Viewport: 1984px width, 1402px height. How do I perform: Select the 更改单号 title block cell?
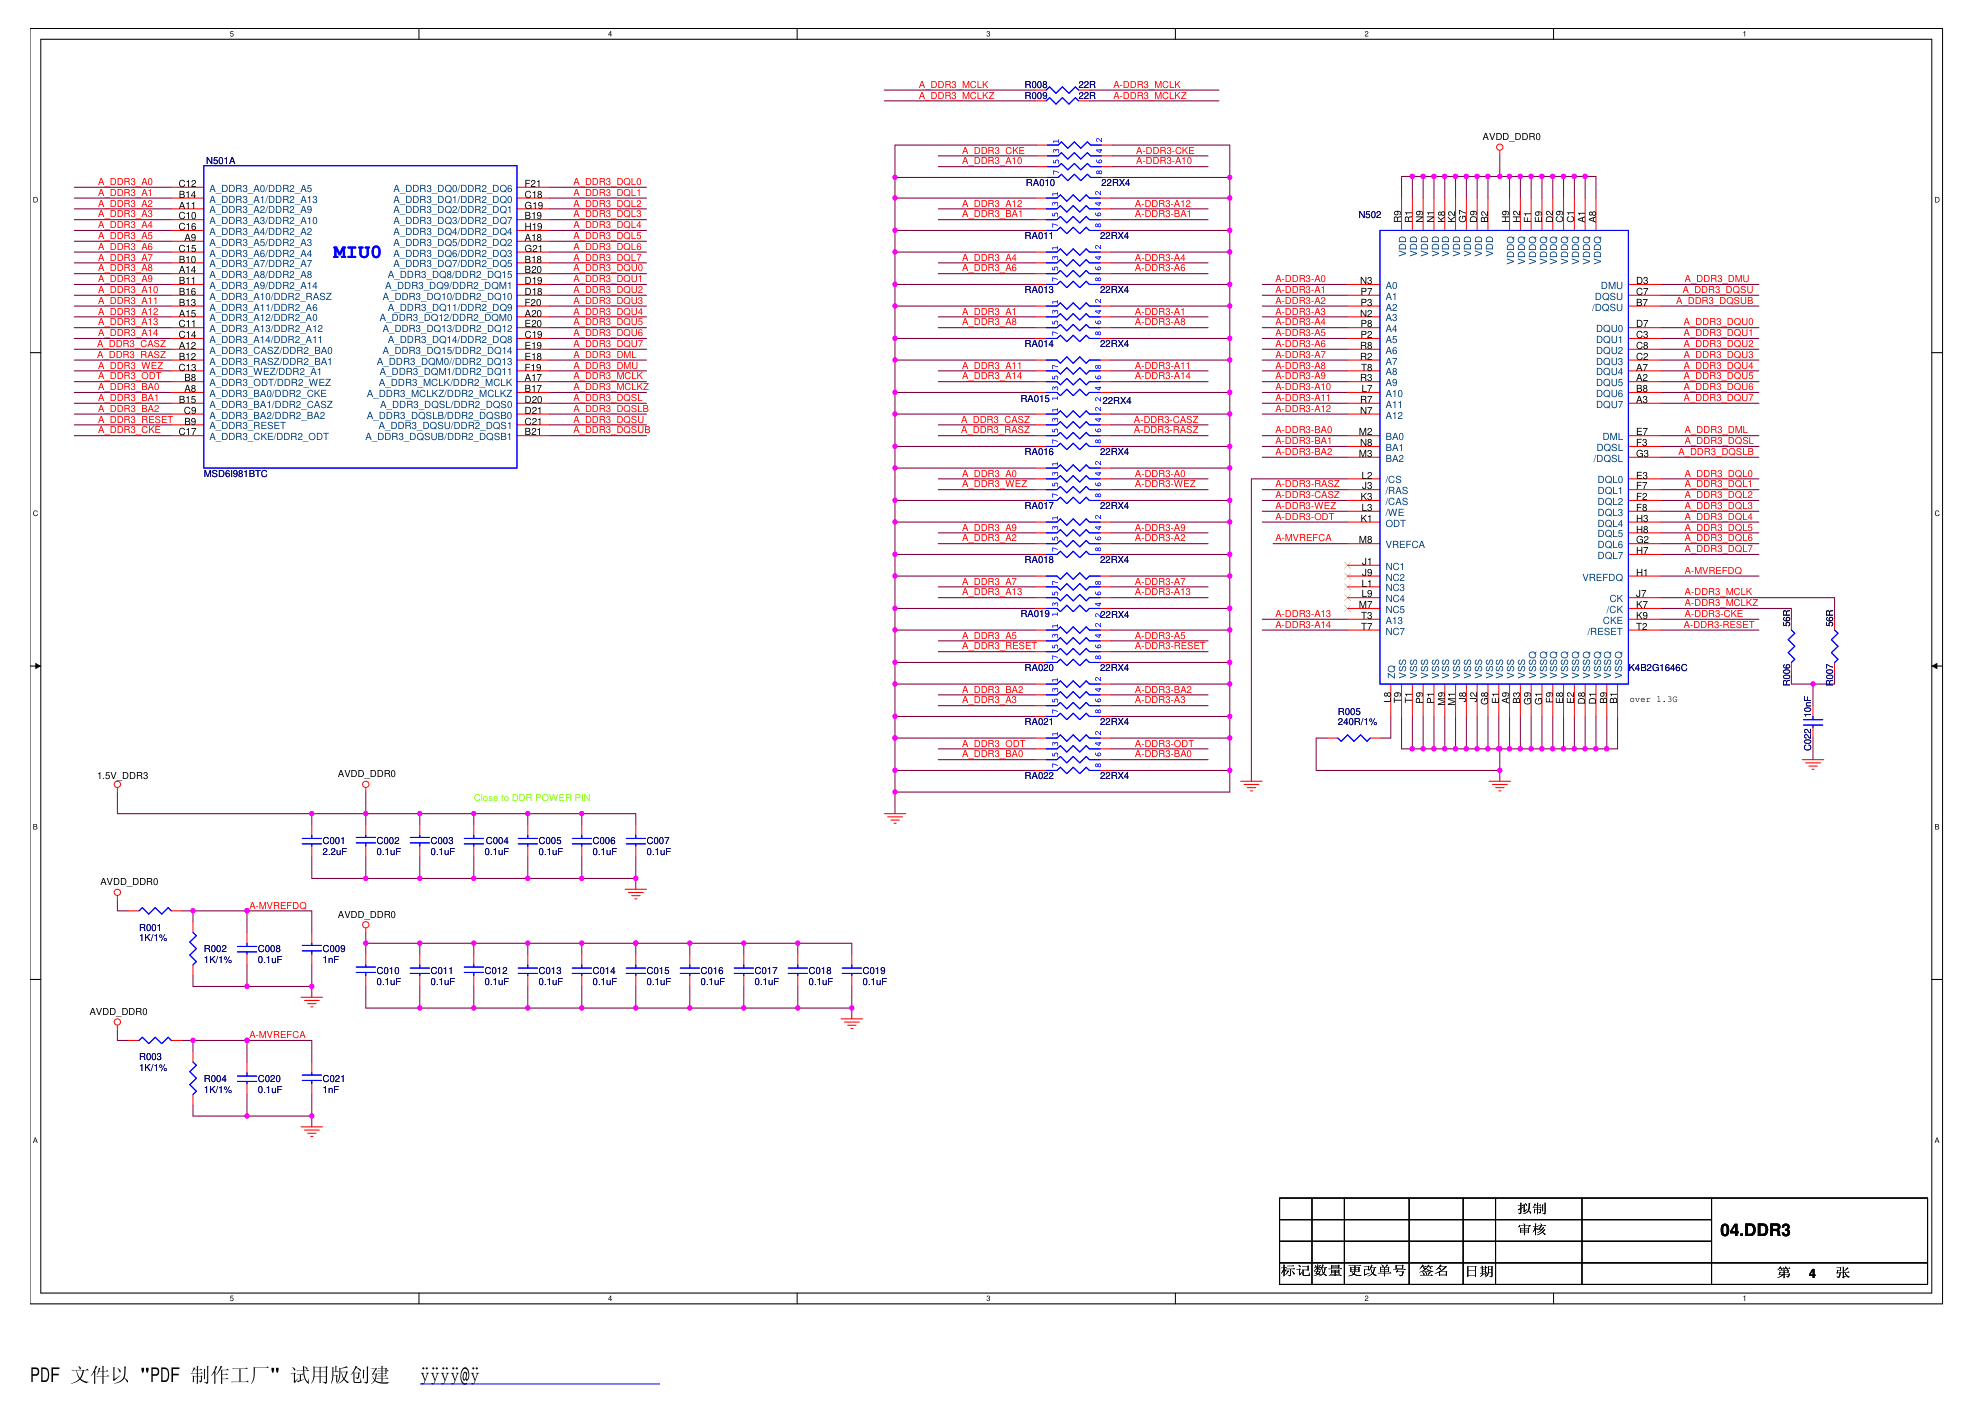coord(1376,1272)
